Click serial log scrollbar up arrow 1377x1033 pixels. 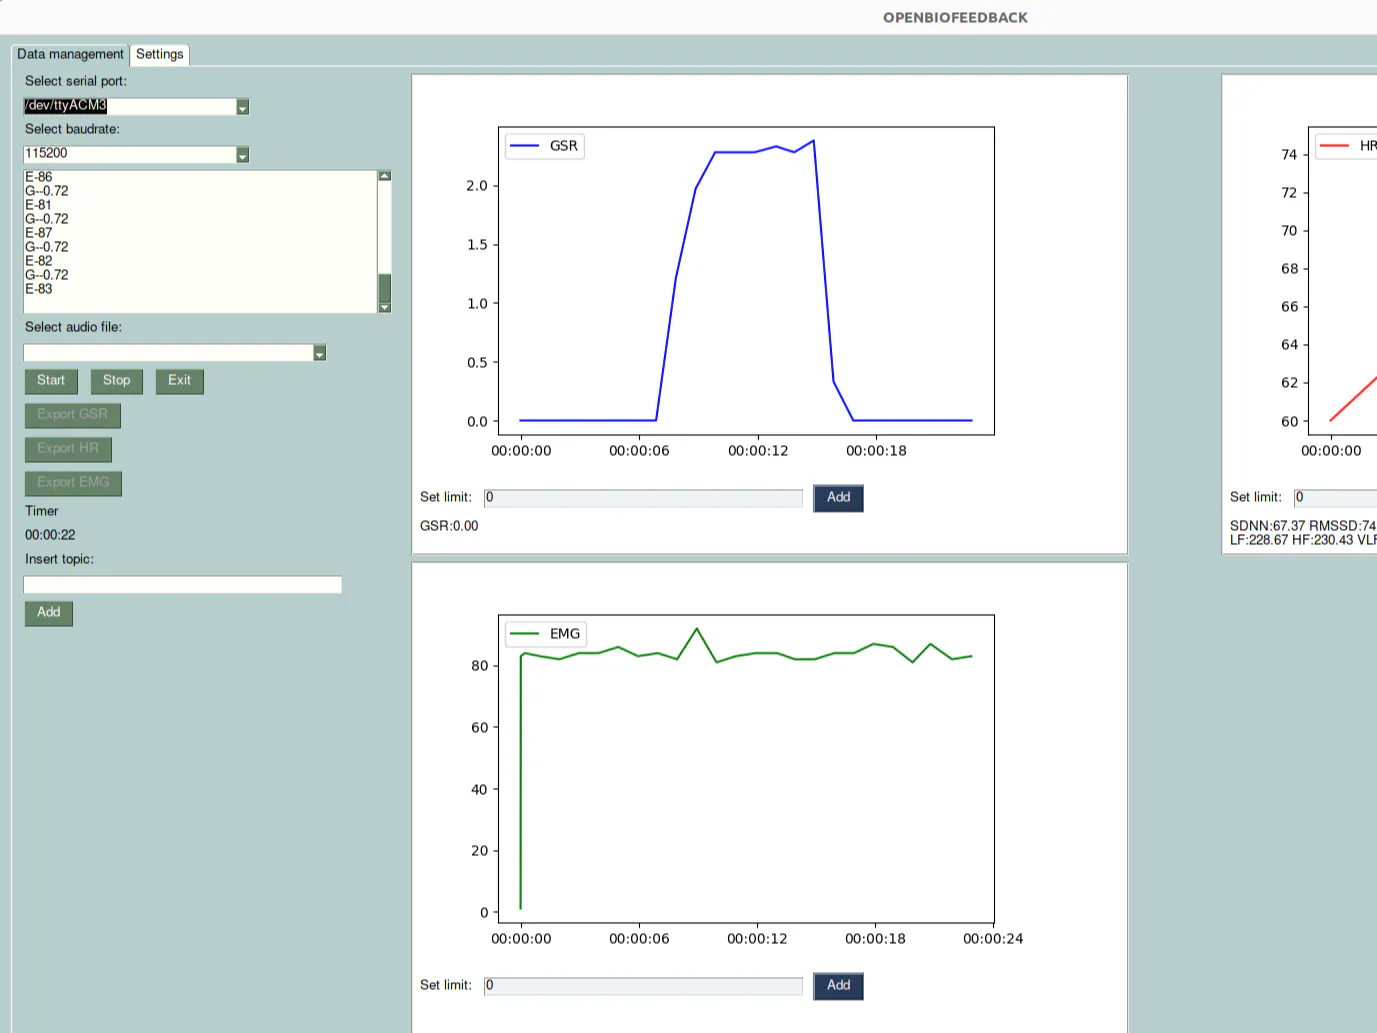385,176
